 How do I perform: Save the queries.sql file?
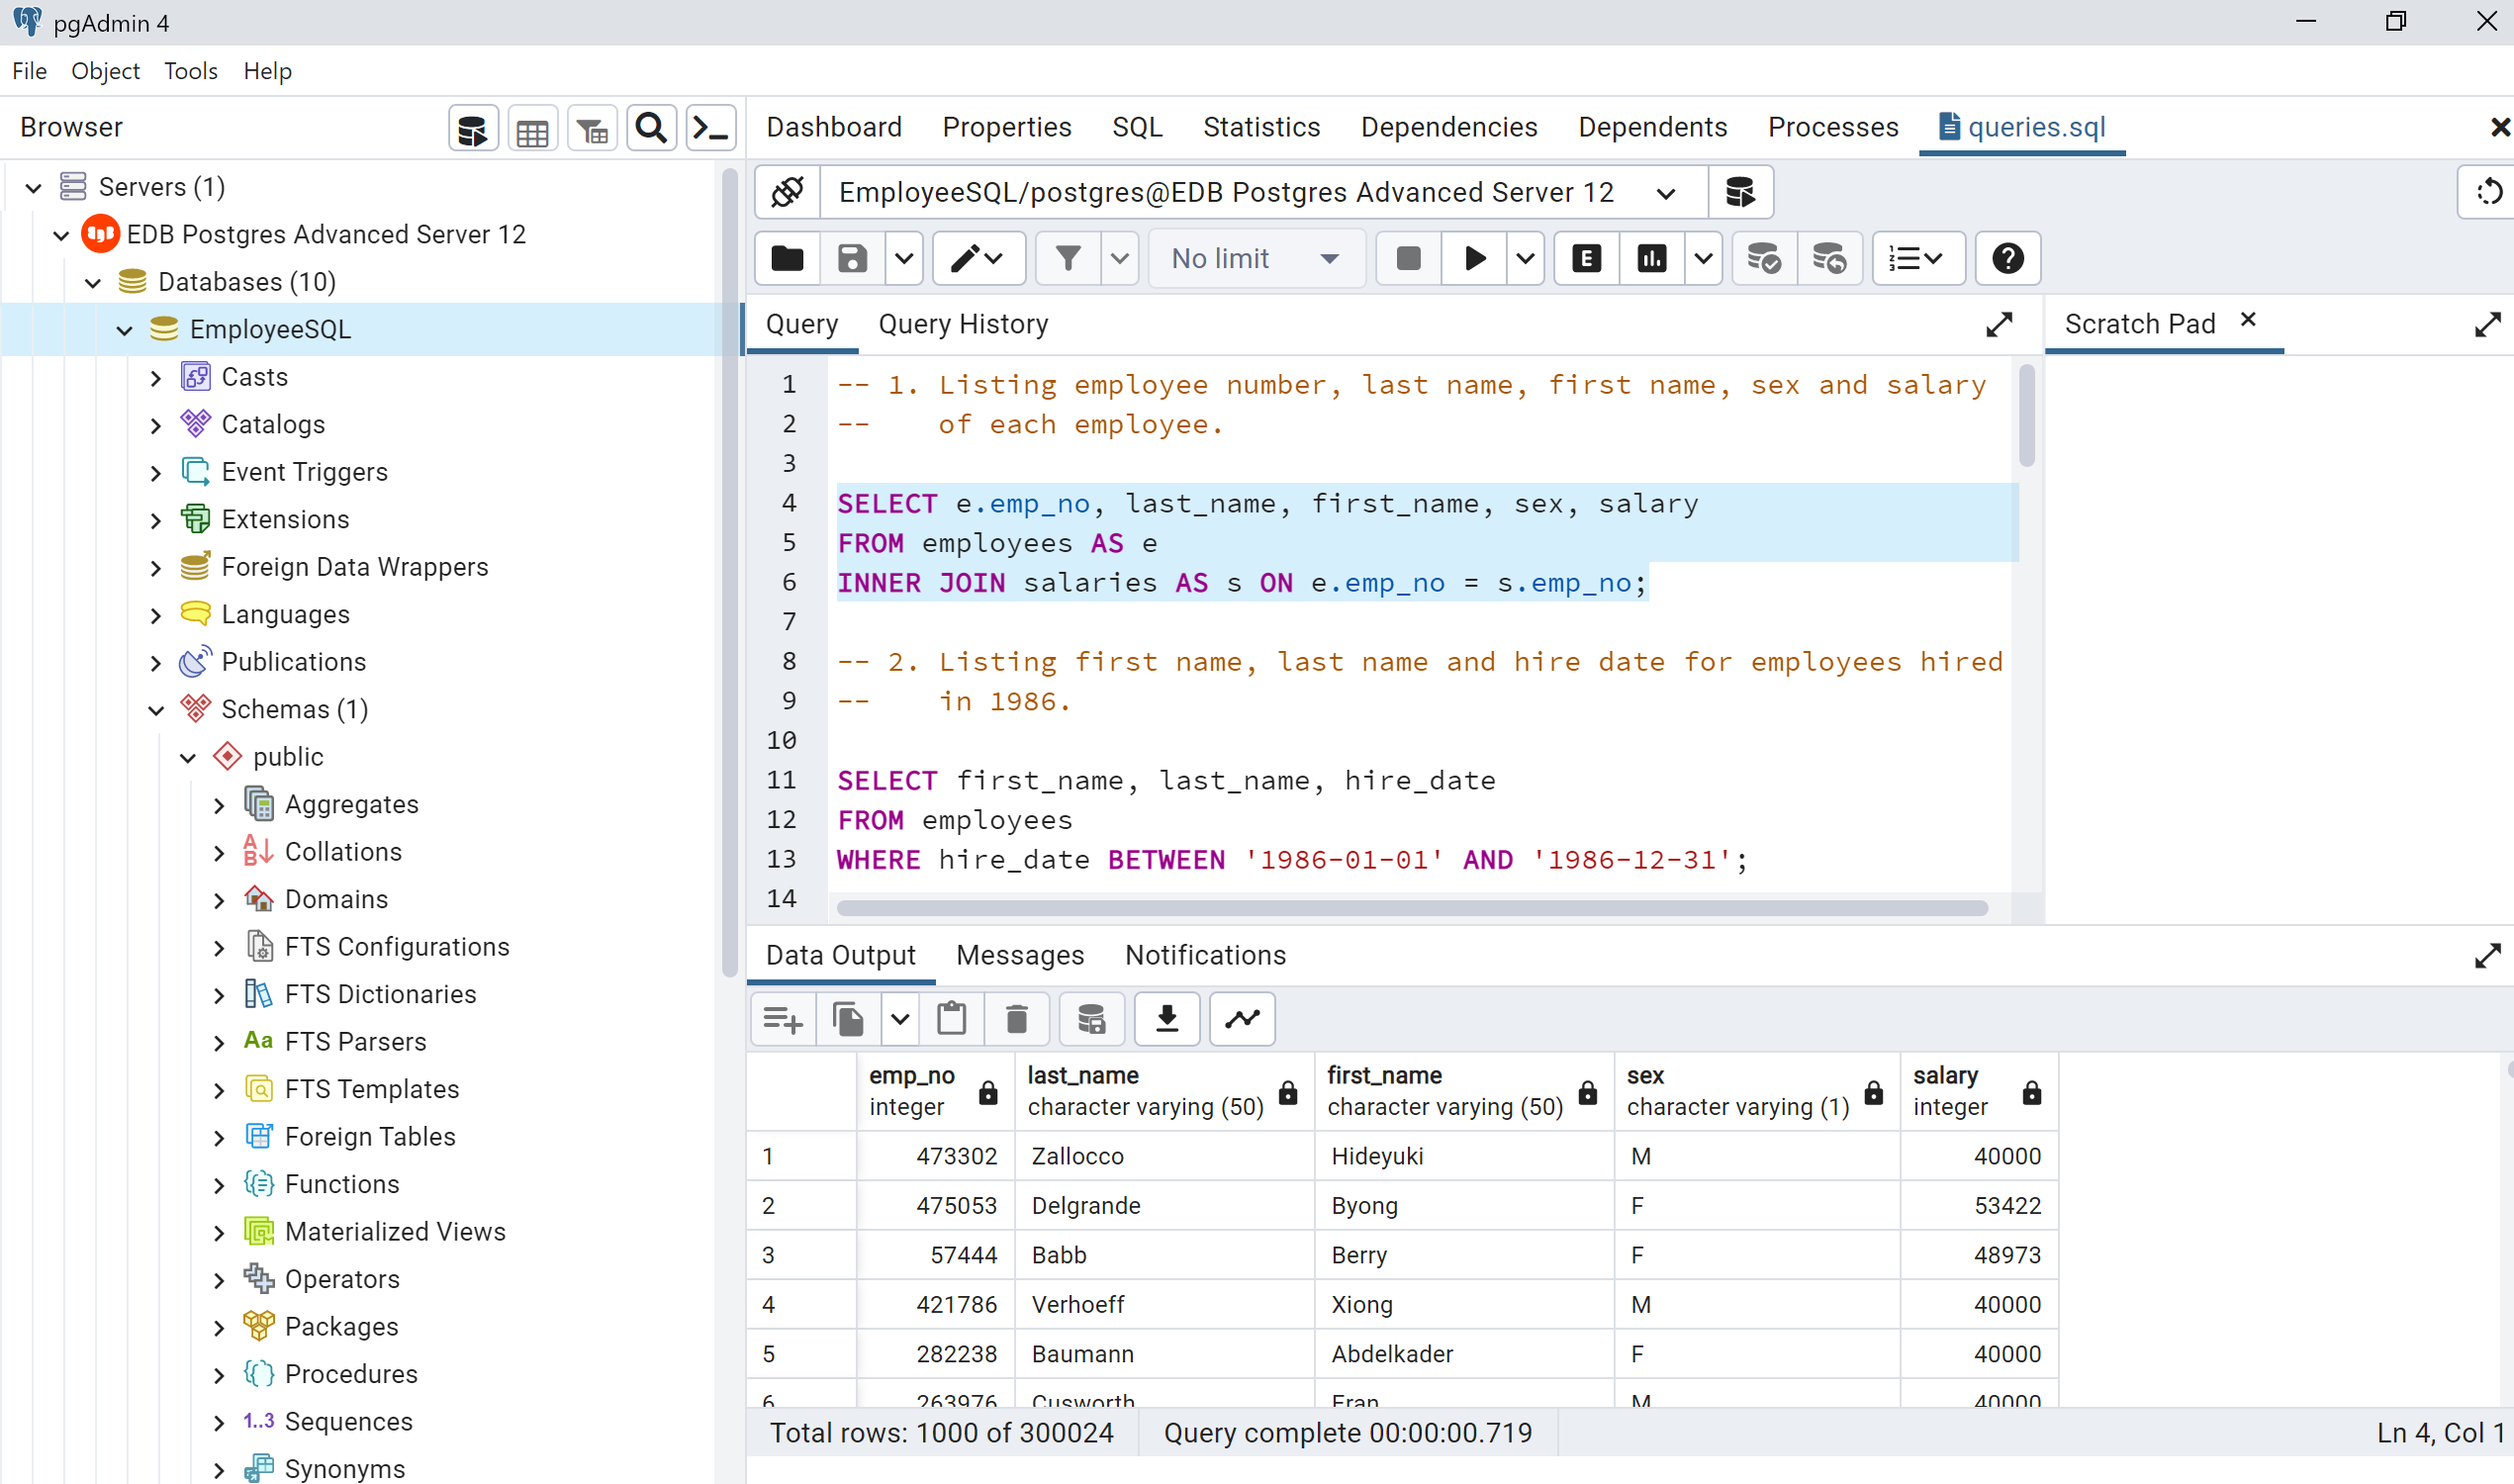click(851, 258)
